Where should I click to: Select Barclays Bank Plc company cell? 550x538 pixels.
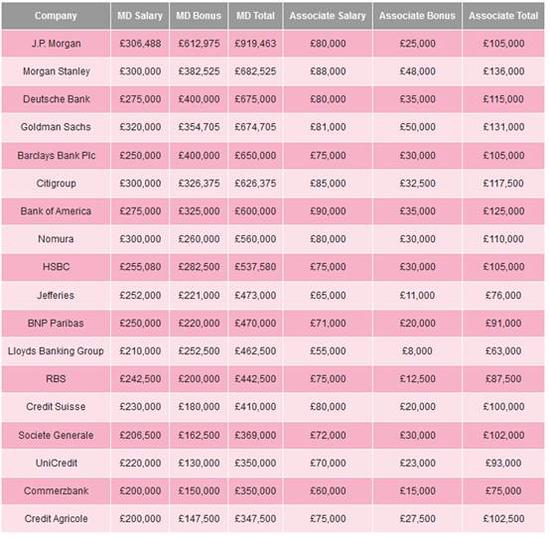56,155
